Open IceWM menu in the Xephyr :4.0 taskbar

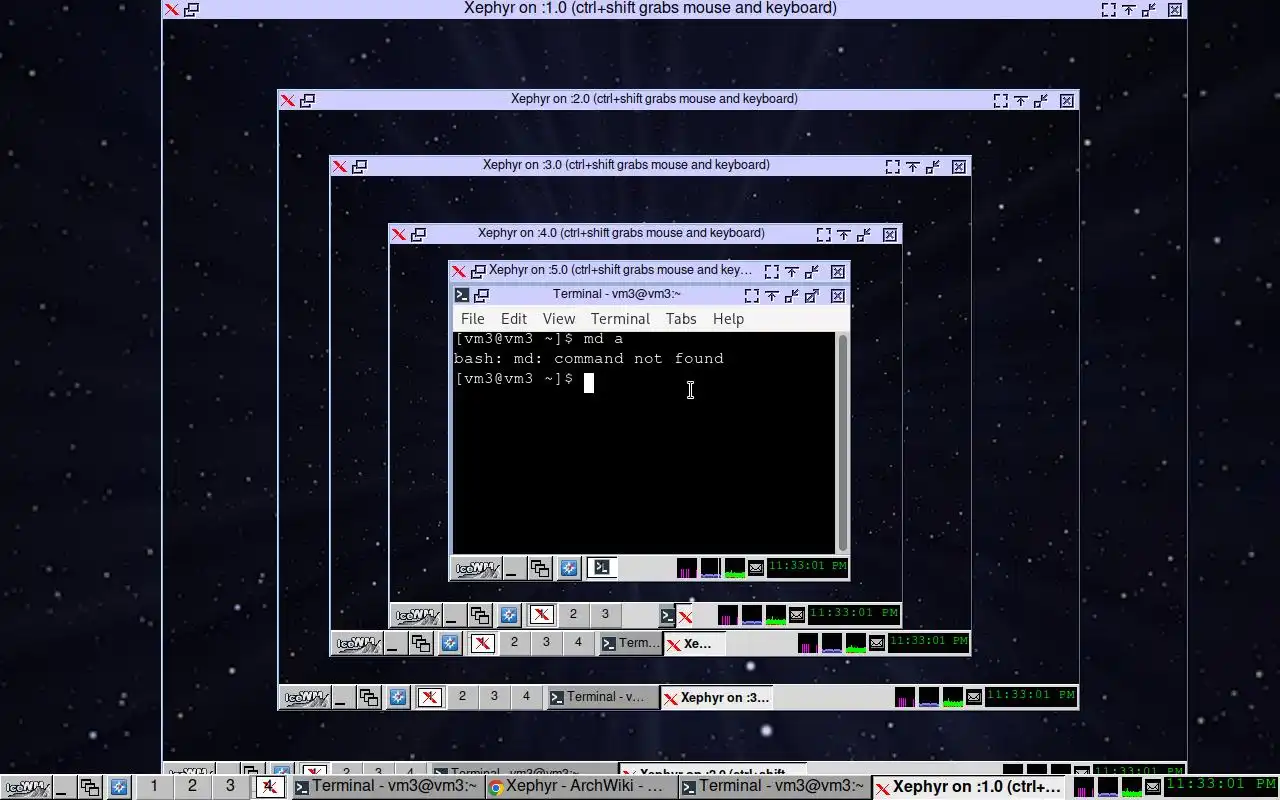click(416, 616)
